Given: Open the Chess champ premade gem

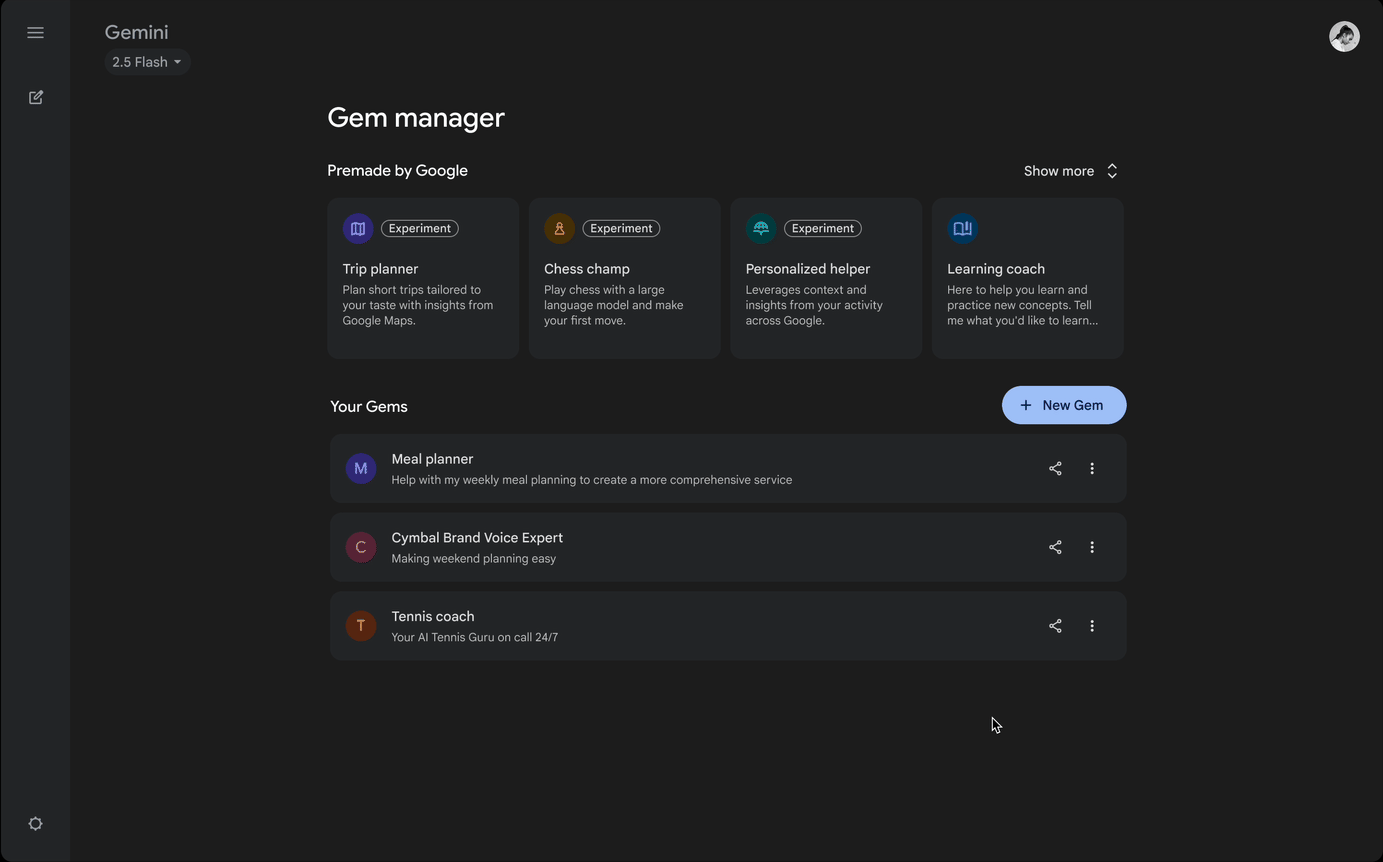Looking at the screenshot, I should [624, 278].
